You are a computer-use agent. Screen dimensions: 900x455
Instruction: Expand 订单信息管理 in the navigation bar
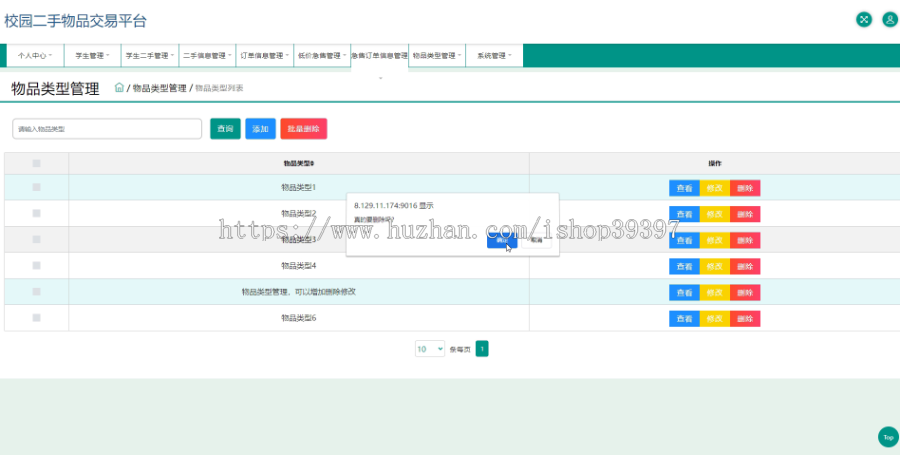coord(265,56)
